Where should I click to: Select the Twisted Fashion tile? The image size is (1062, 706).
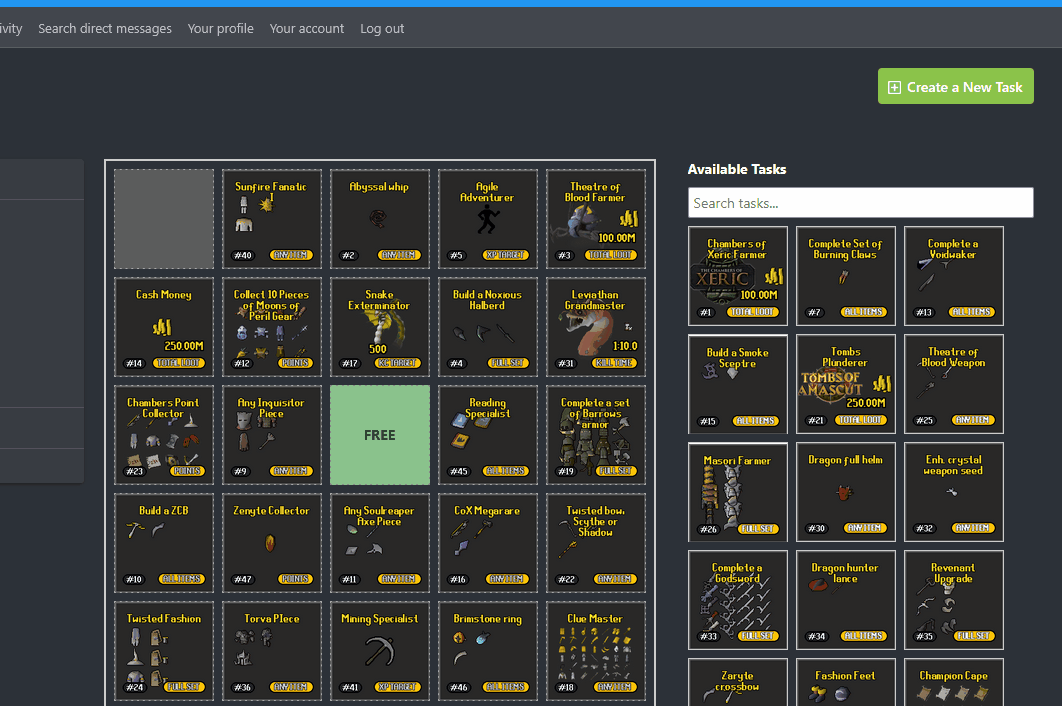pyautogui.click(x=164, y=651)
